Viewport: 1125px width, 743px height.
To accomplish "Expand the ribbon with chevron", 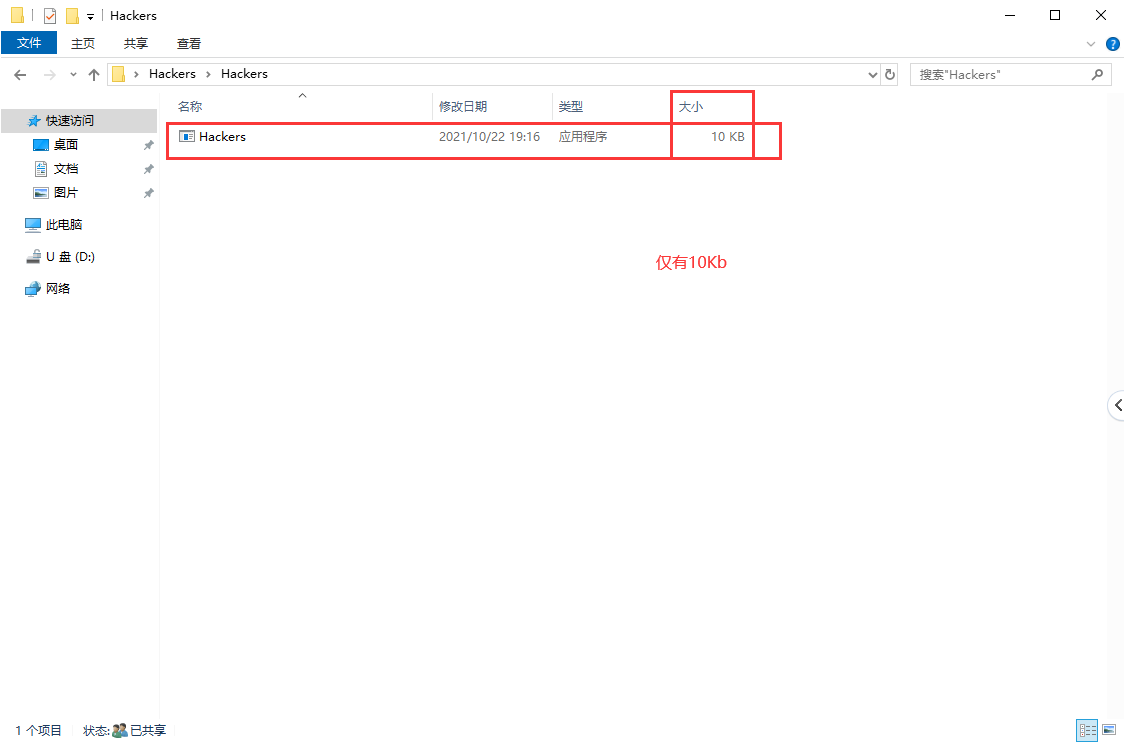I will (1091, 44).
